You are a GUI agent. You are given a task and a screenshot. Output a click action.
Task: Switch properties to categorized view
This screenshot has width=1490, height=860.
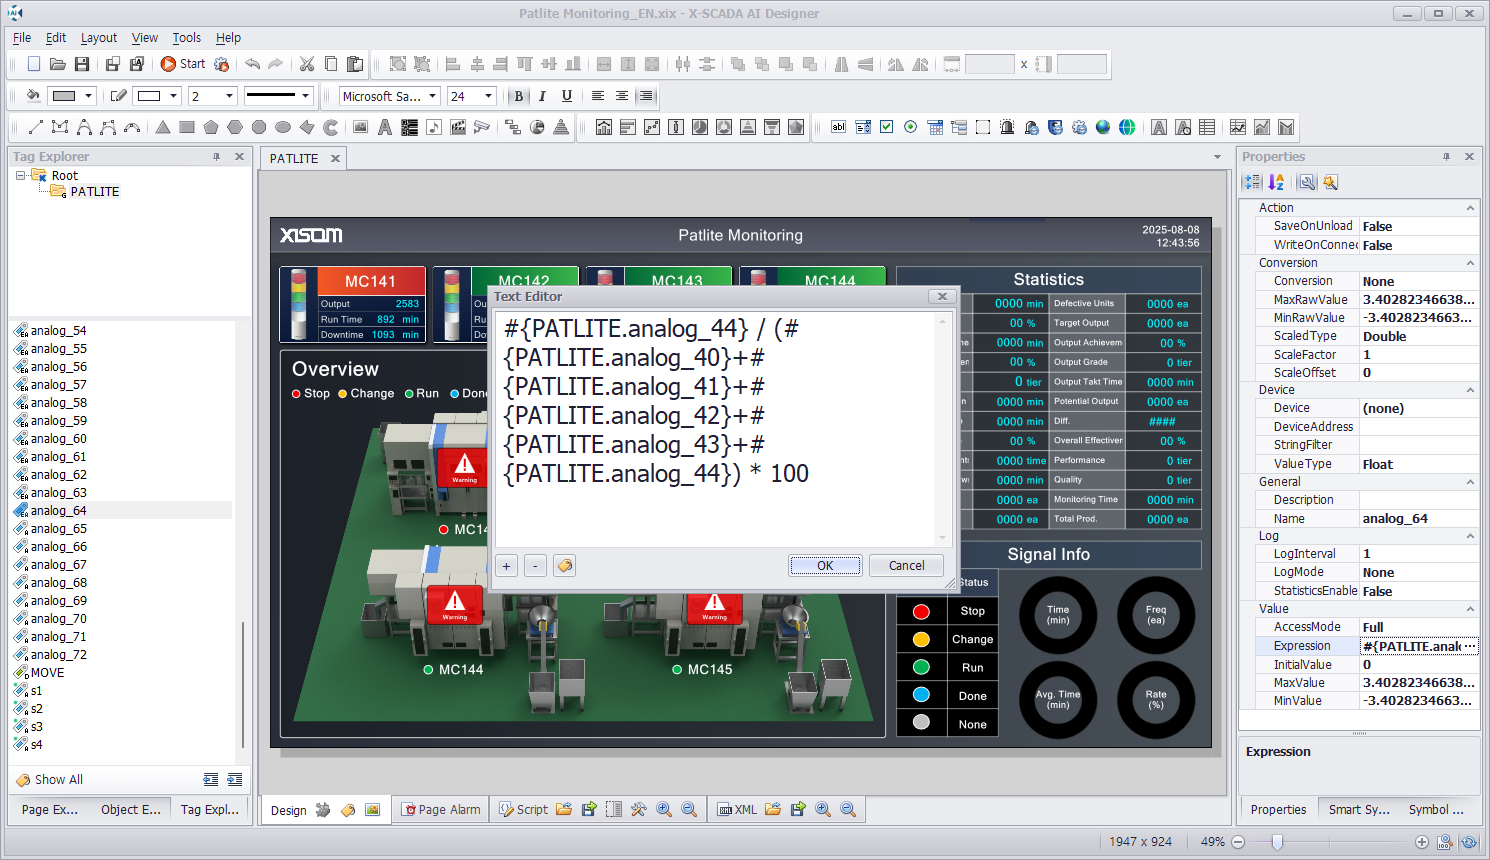coord(1252,182)
